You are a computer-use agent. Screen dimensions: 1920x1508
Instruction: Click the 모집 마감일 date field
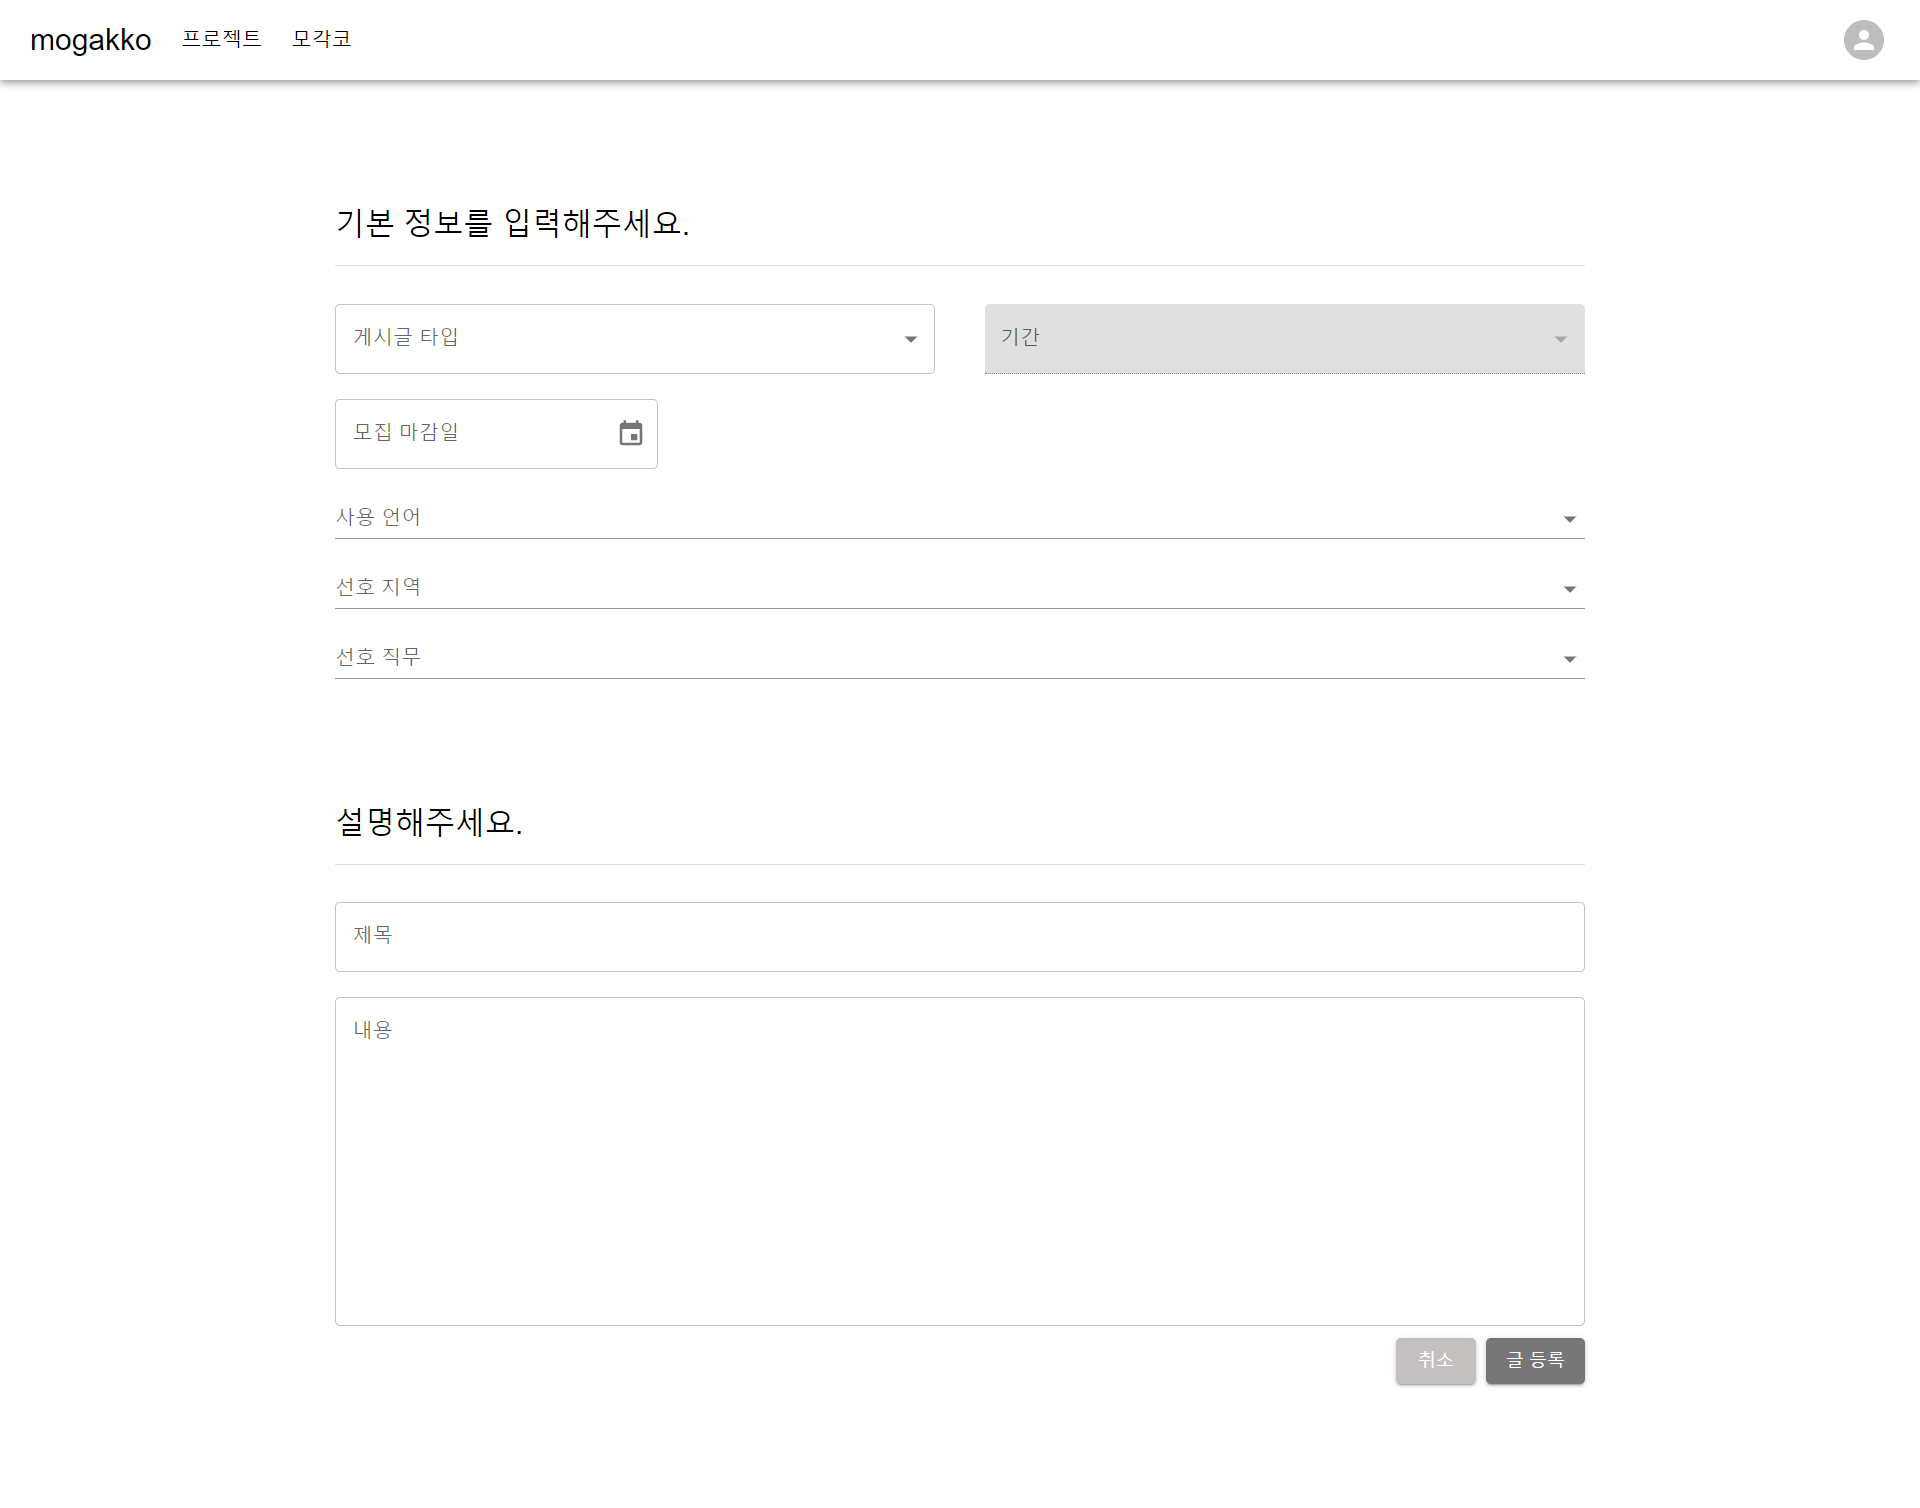tap(470, 433)
